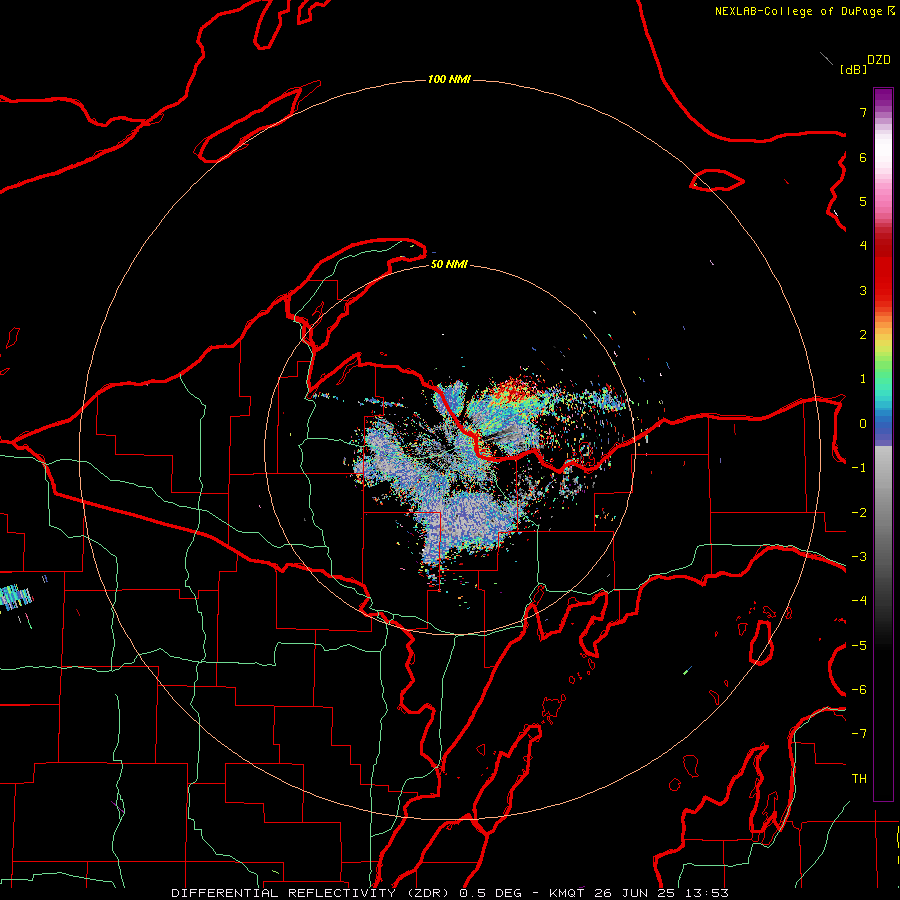The width and height of the screenshot is (900, 900).
Task: Select the 3 value on the color scale
Action: tap(863, 290)
